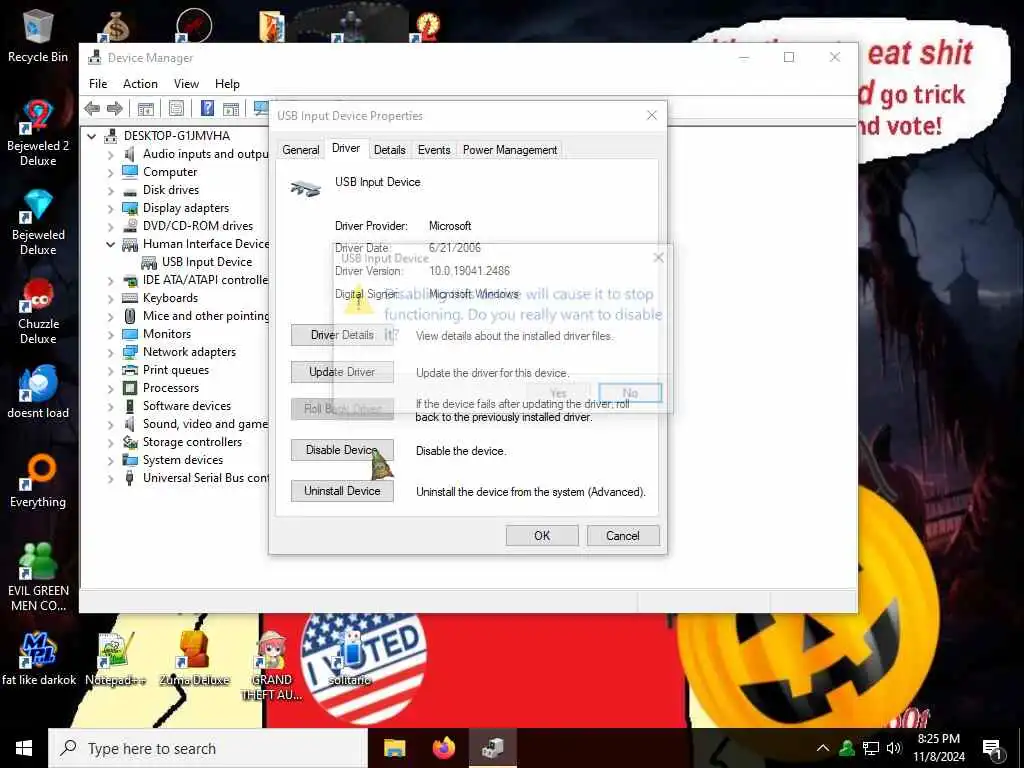1024x768 pixels.
Task: Click the Windows Start button
Action: click(24, 748)
